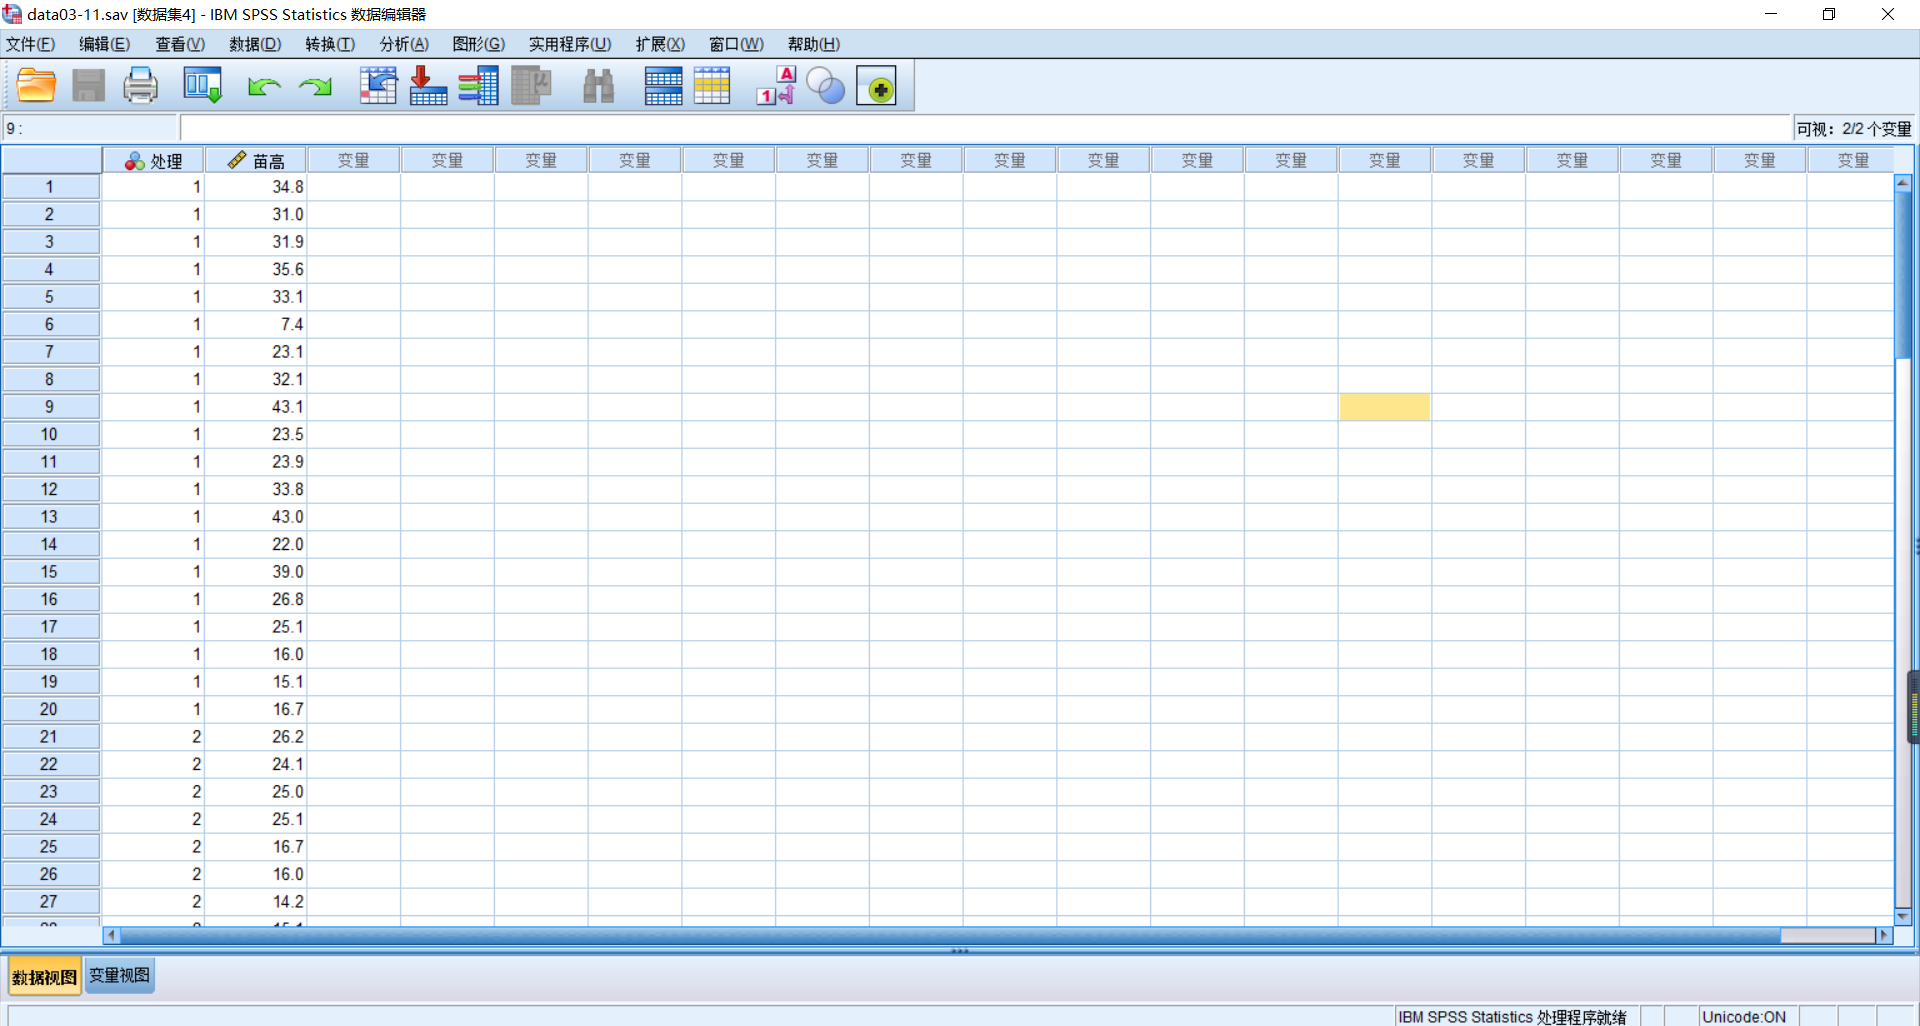Switch to the 变量视图 tab
This screenshot has width=1920, height=1026.
point(119,975)
